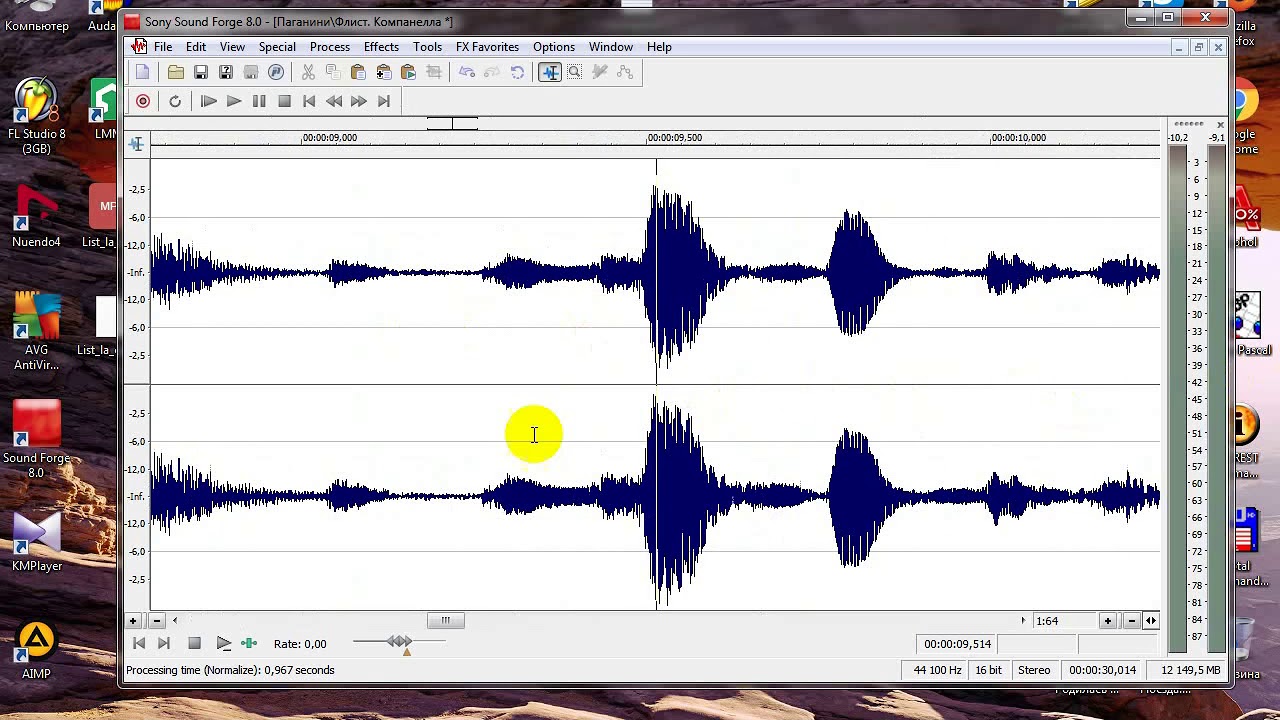Click the 00:00:09,500 ruler mark

click(x=674, y=138)
